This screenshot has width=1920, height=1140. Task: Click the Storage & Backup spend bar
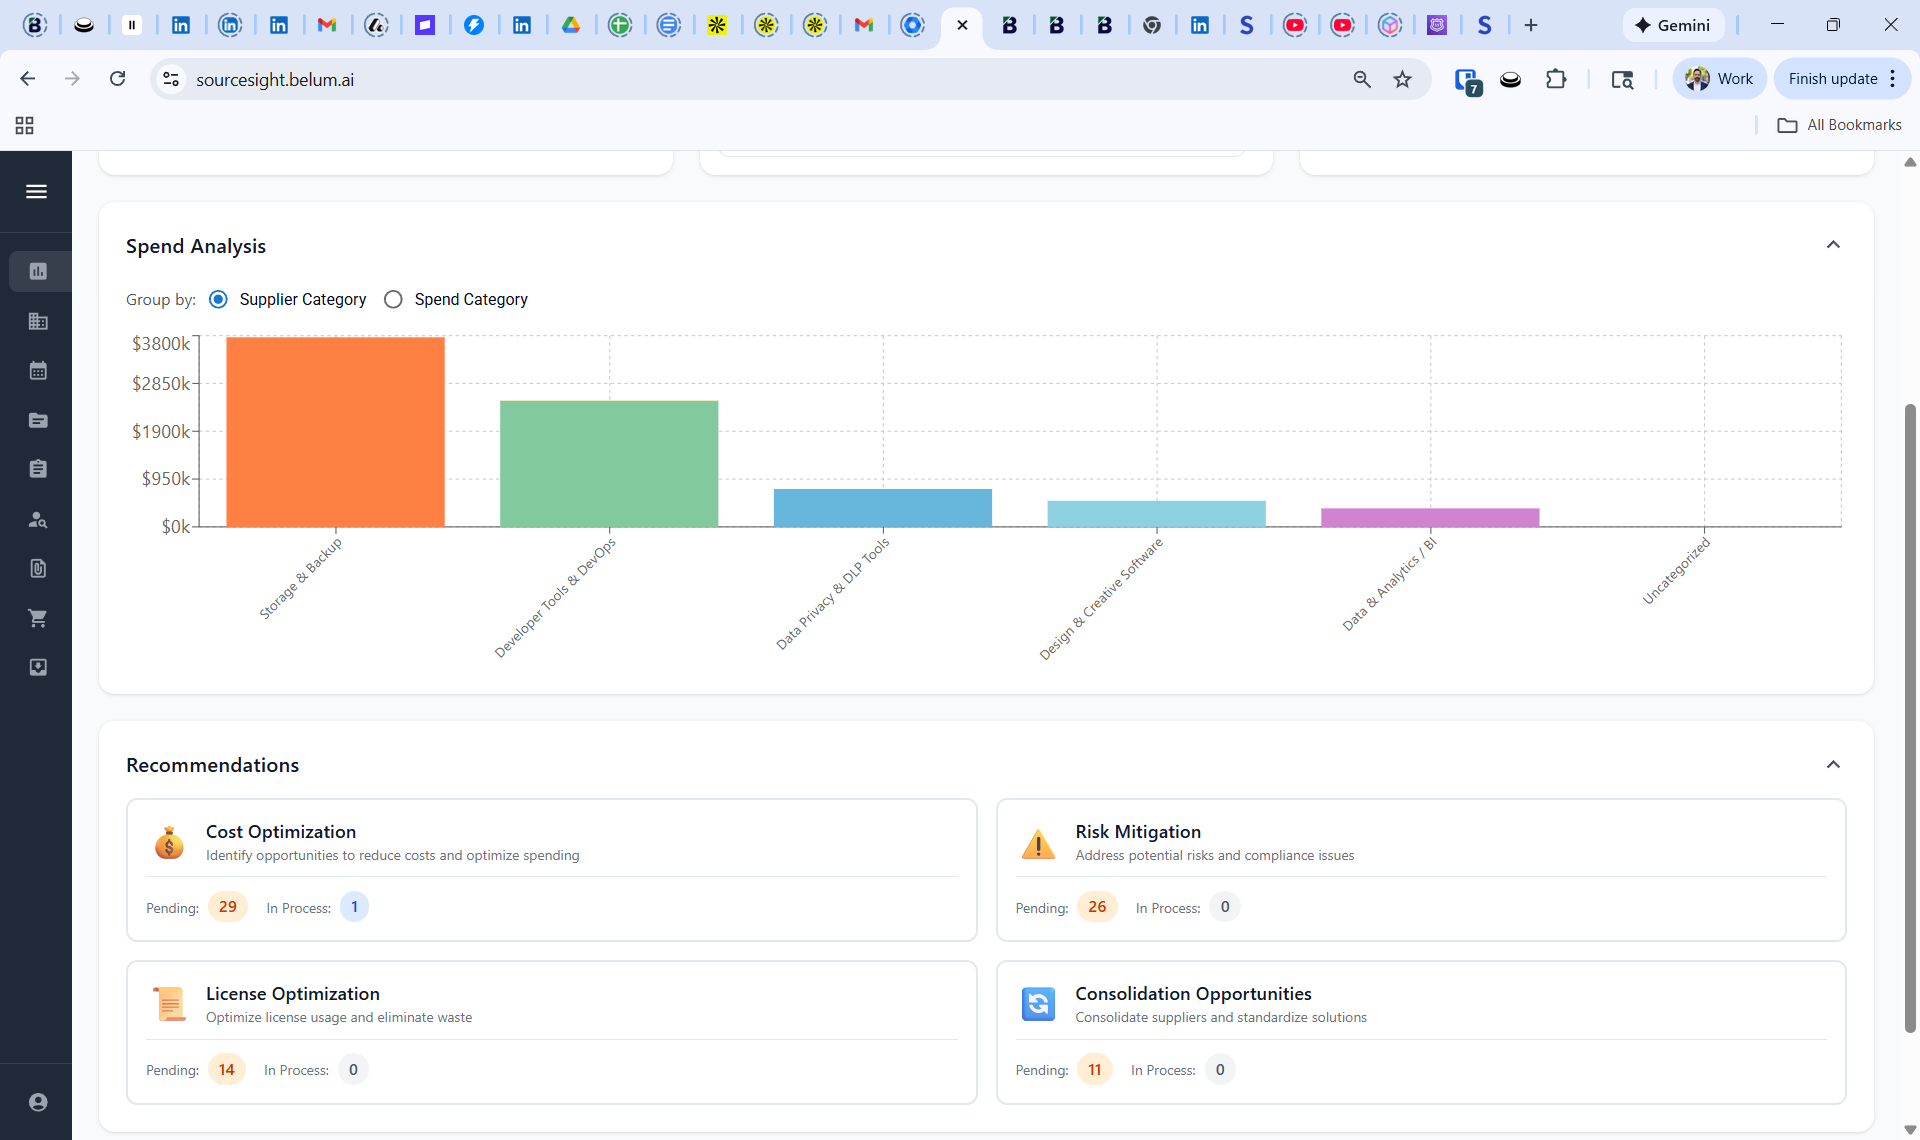(334, 431)
